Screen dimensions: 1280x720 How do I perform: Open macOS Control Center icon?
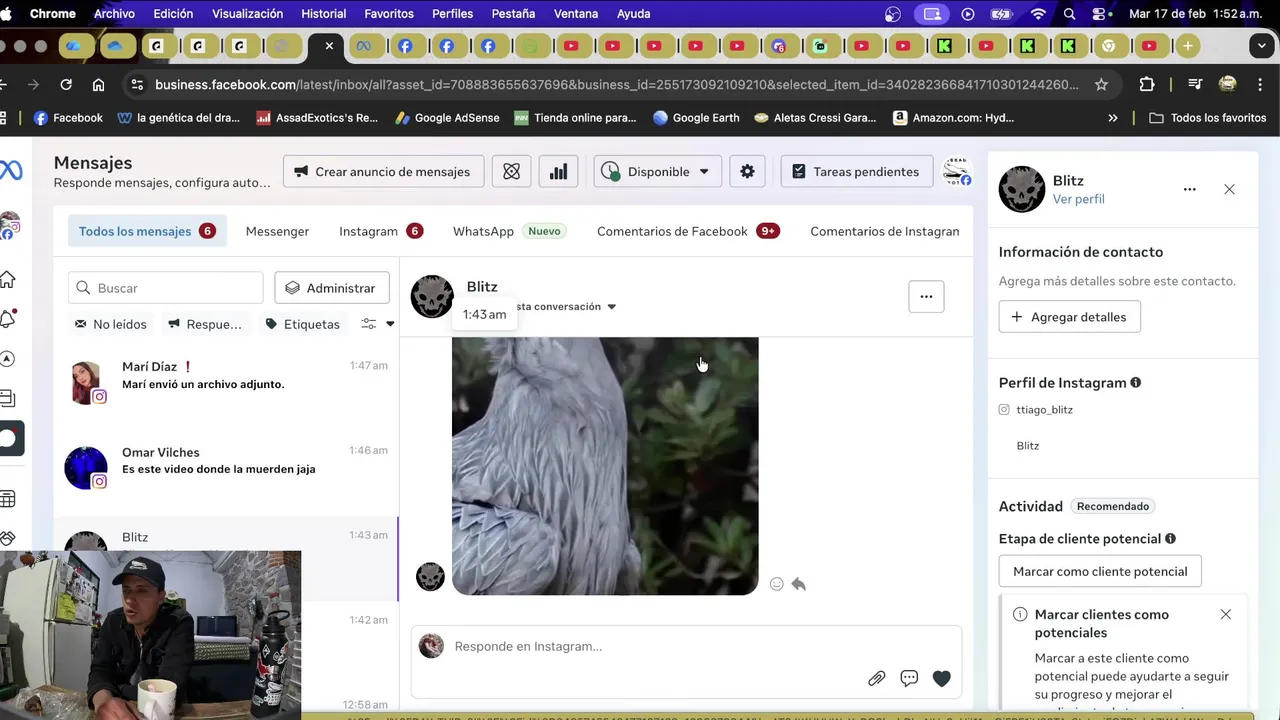click(x=1101, y=14)
